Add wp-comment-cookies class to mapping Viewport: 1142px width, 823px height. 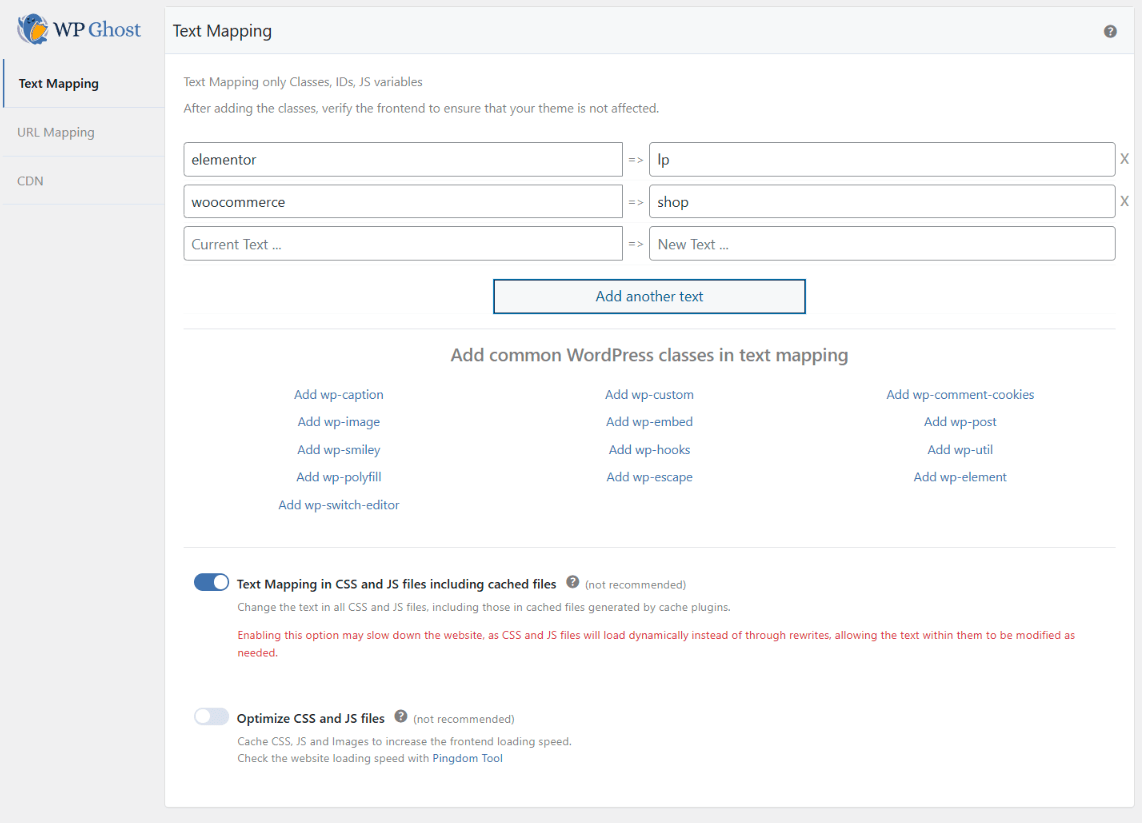tap(960, 395)
